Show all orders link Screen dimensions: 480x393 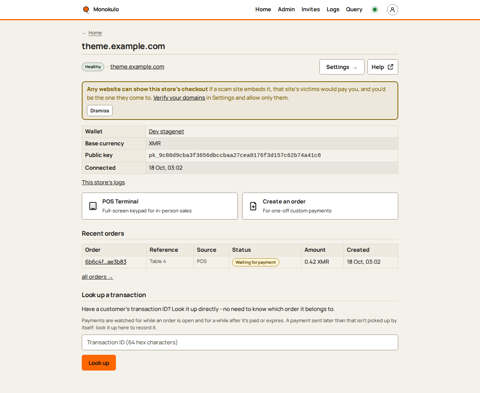(x=97, y=277)
